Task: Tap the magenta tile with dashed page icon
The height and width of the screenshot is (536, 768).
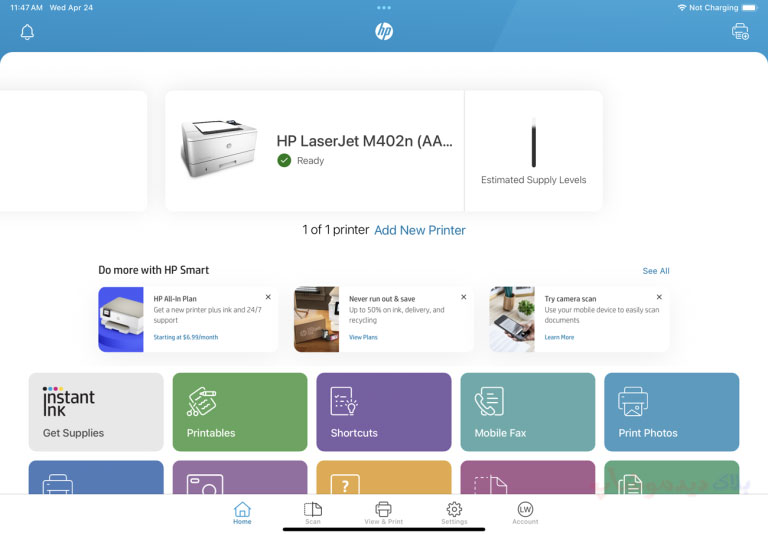Action: [528, 477]
